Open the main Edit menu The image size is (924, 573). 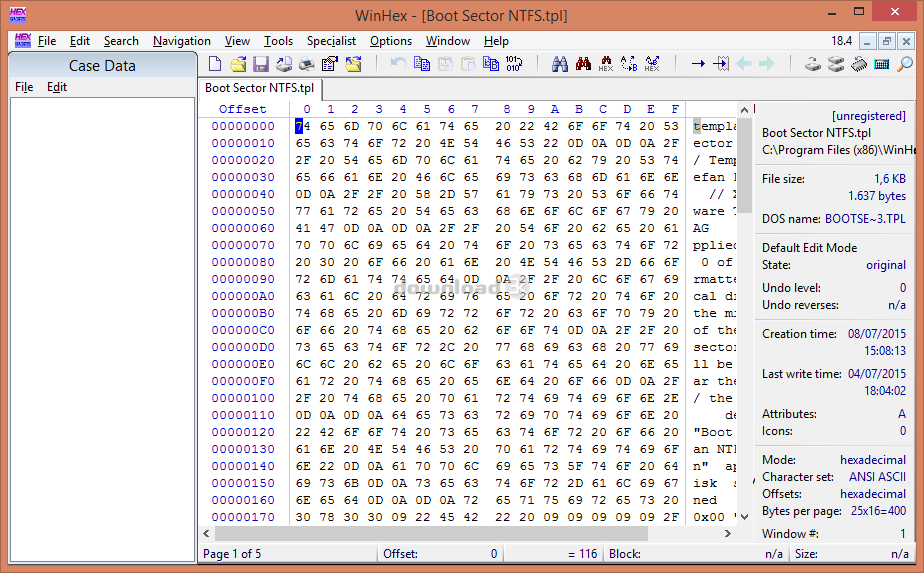[80, 41]
